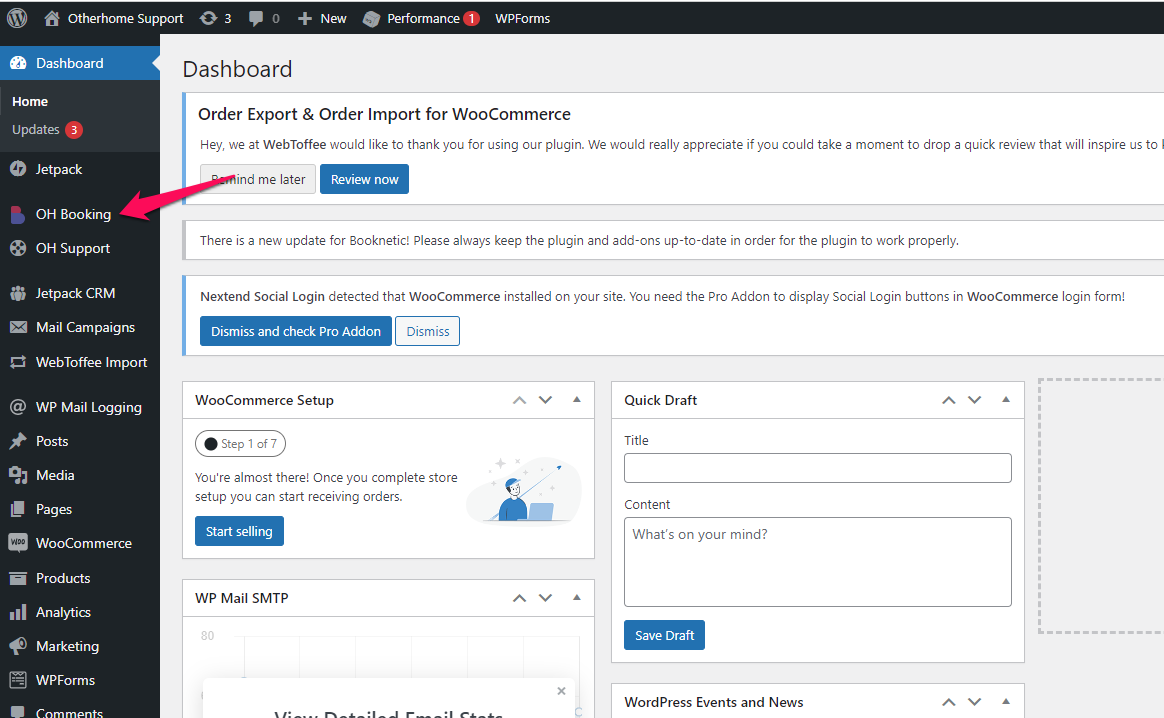Viewport: 1164px width, 718px height.
Task: Click the Mail Campaigns envelope icon
Action: (18, 327)
